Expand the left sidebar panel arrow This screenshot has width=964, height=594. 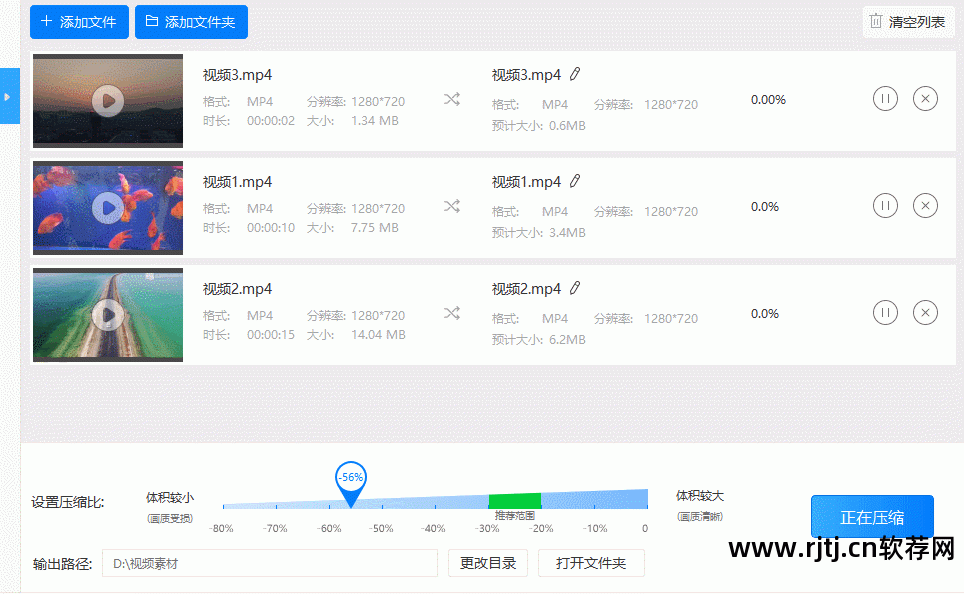coord(8,97)
